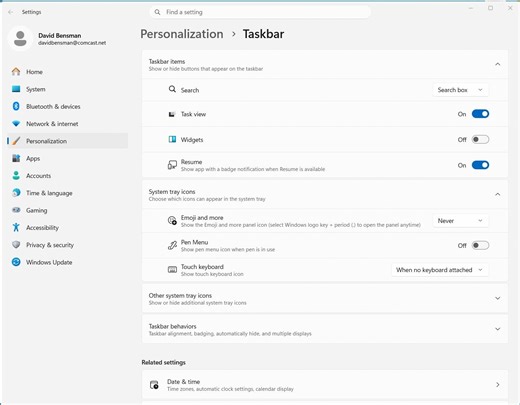The height and width of the screenshot is (405, 520).
Task: Click davidbensman@comcast.net account email
Action: [72, 43]
